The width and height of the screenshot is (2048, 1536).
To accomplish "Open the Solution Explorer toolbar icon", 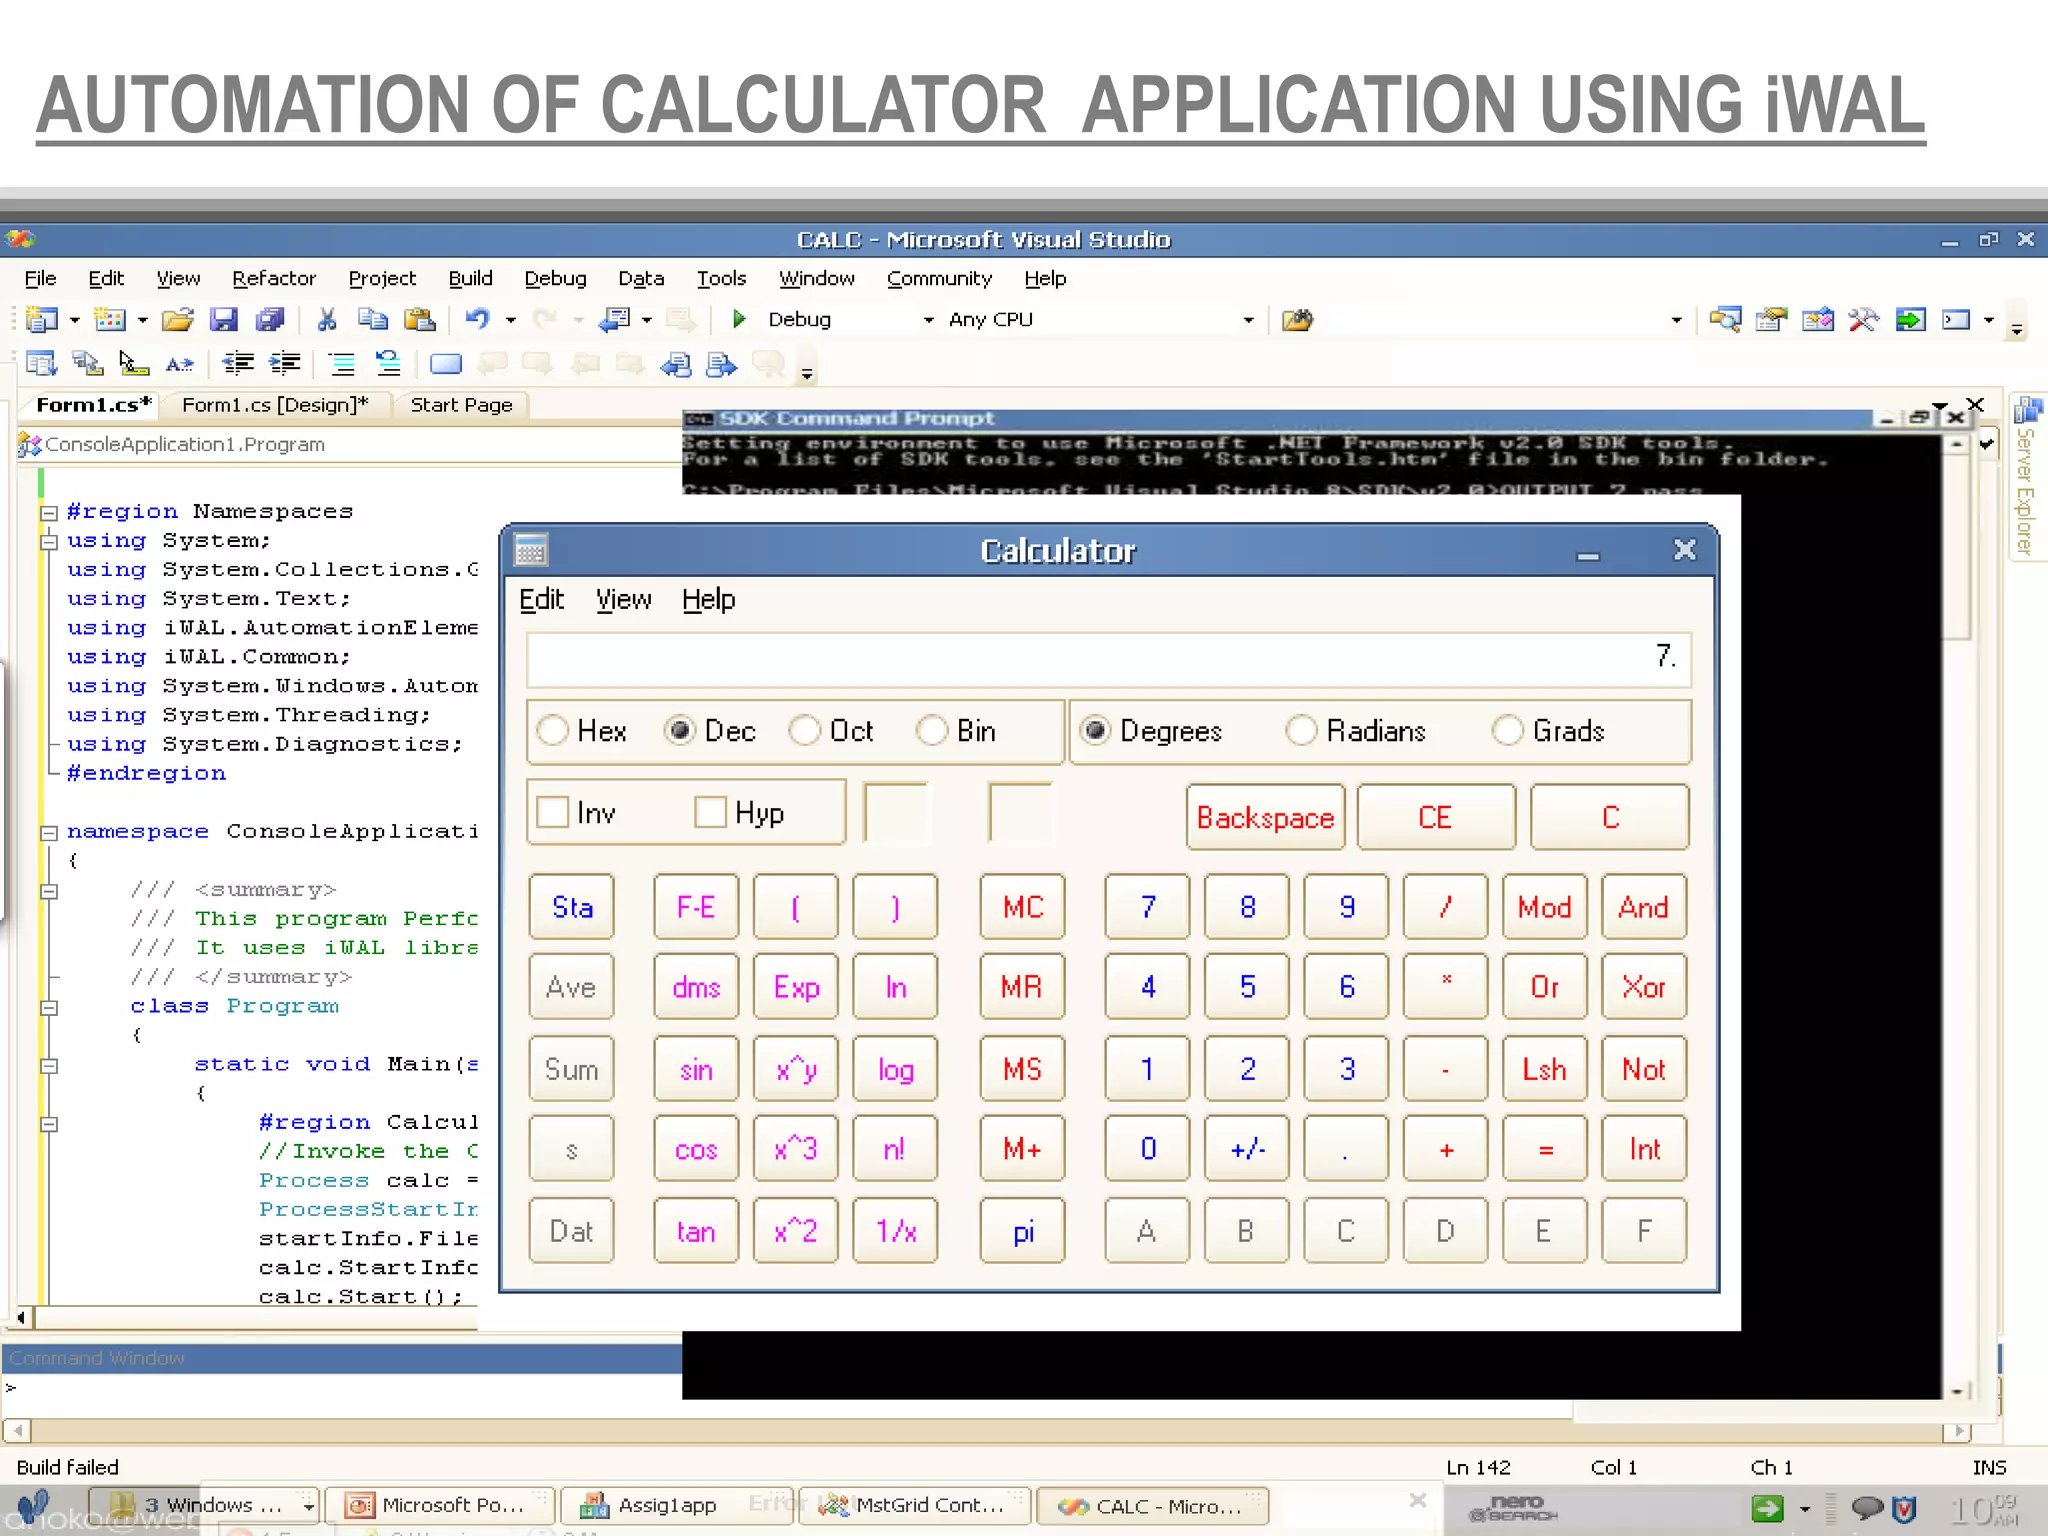I will pos(1725,320).
